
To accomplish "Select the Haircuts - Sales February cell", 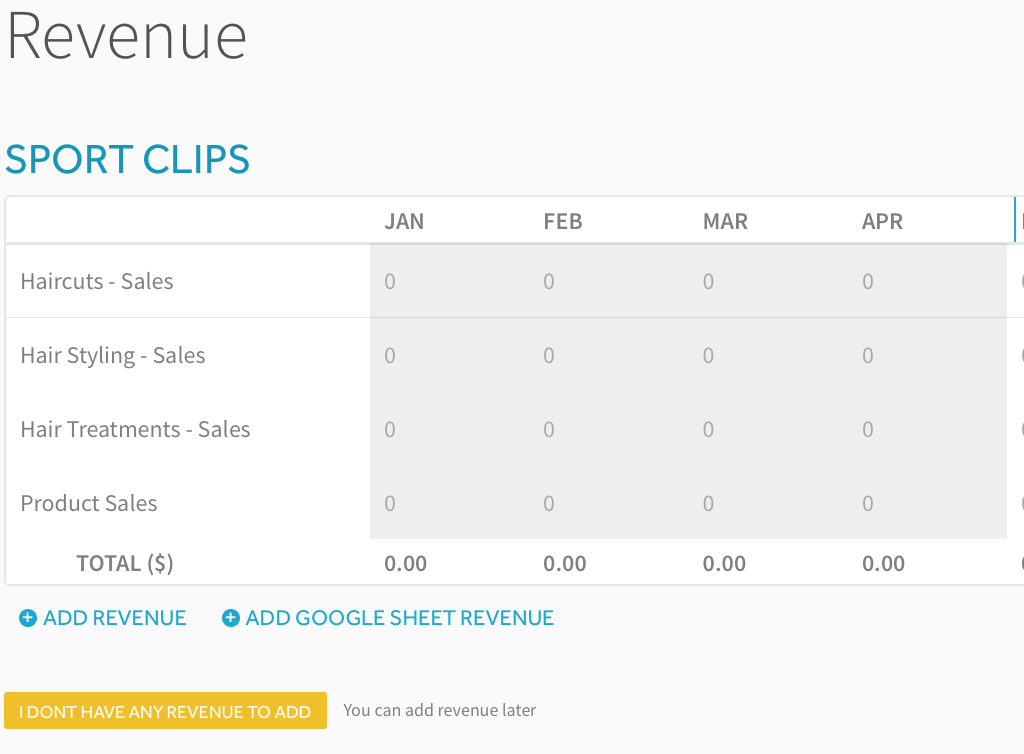I will coord(609,281).
